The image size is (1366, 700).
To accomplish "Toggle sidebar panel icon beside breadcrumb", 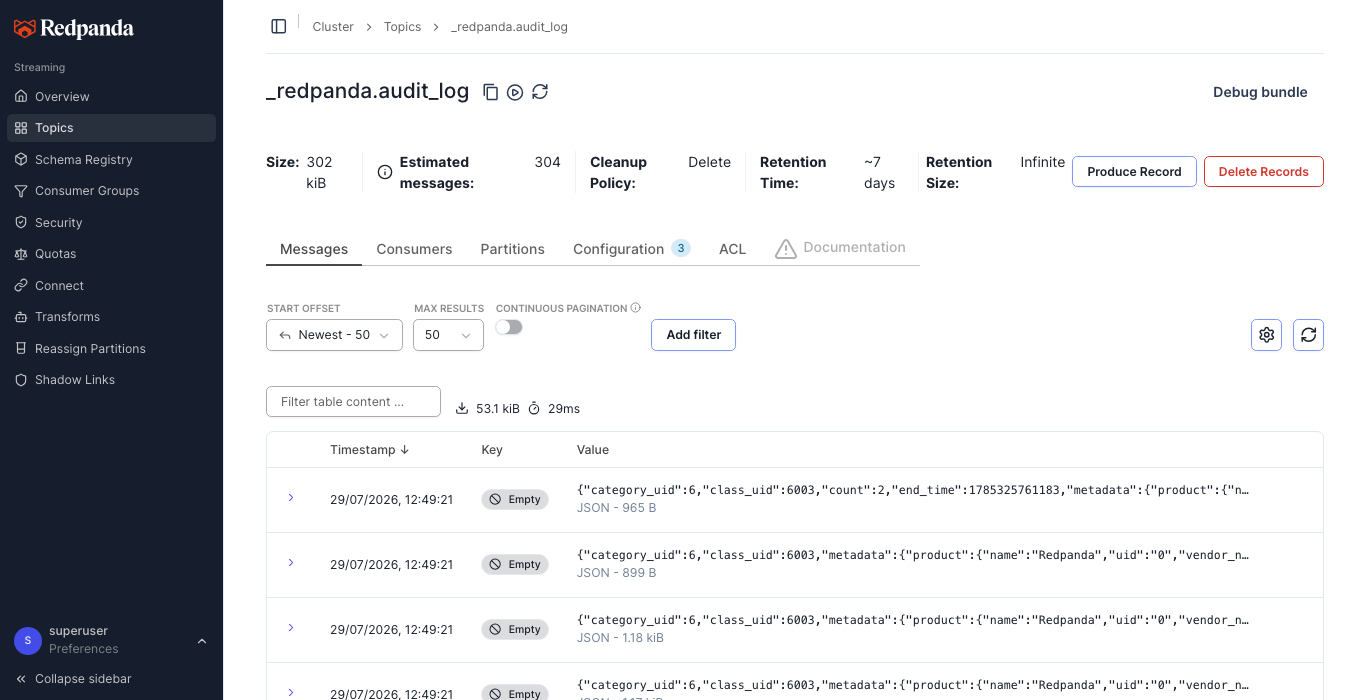I will (279, 26).
